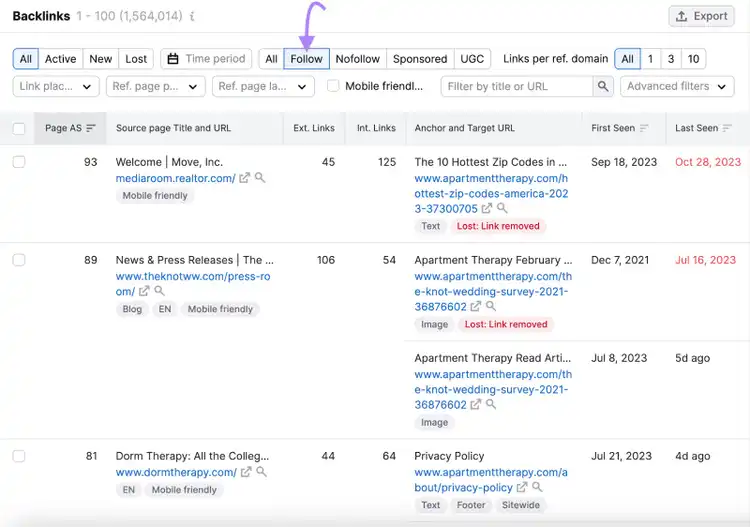Choose the first All status filter tab
Screen dimensions: 750x527
coord(26,59)
